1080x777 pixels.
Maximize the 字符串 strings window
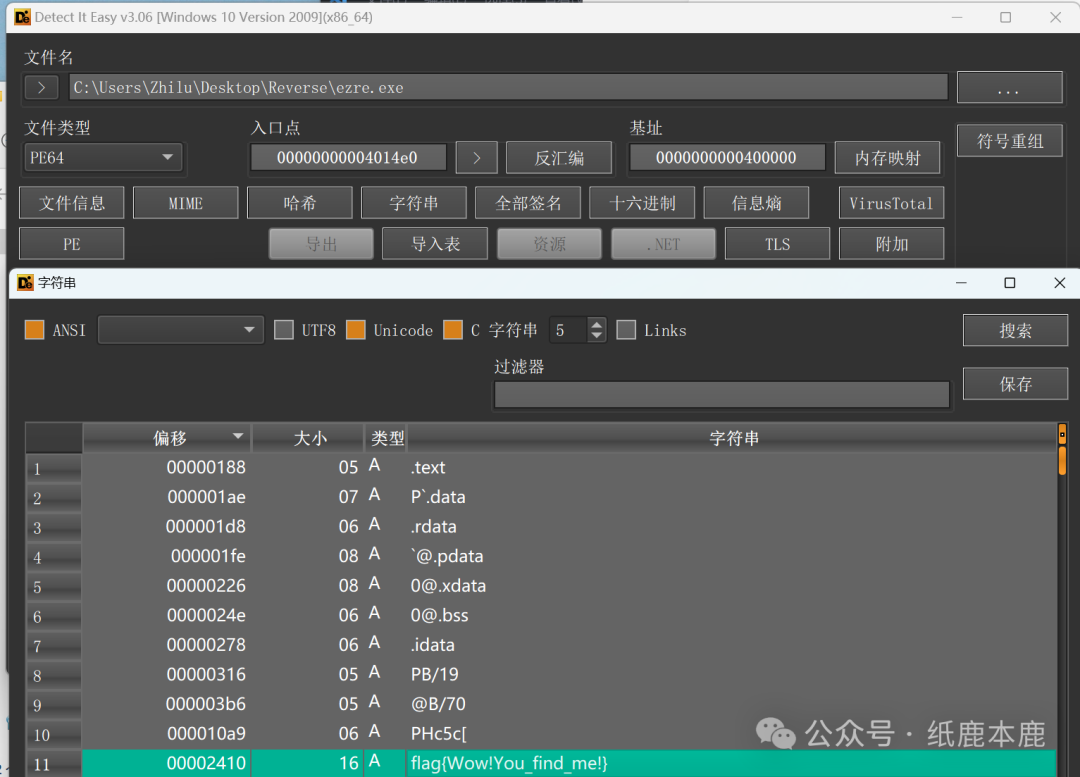(x=1010, y=283)
